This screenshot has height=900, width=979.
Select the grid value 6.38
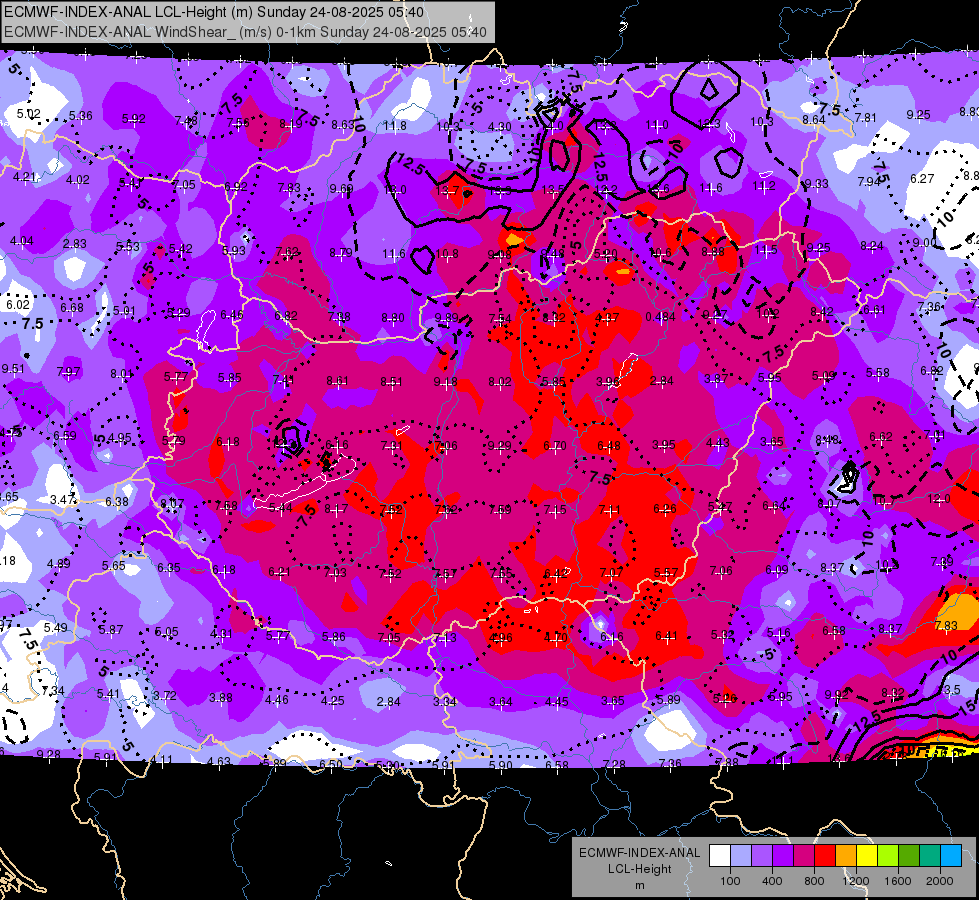coord(117,502)
